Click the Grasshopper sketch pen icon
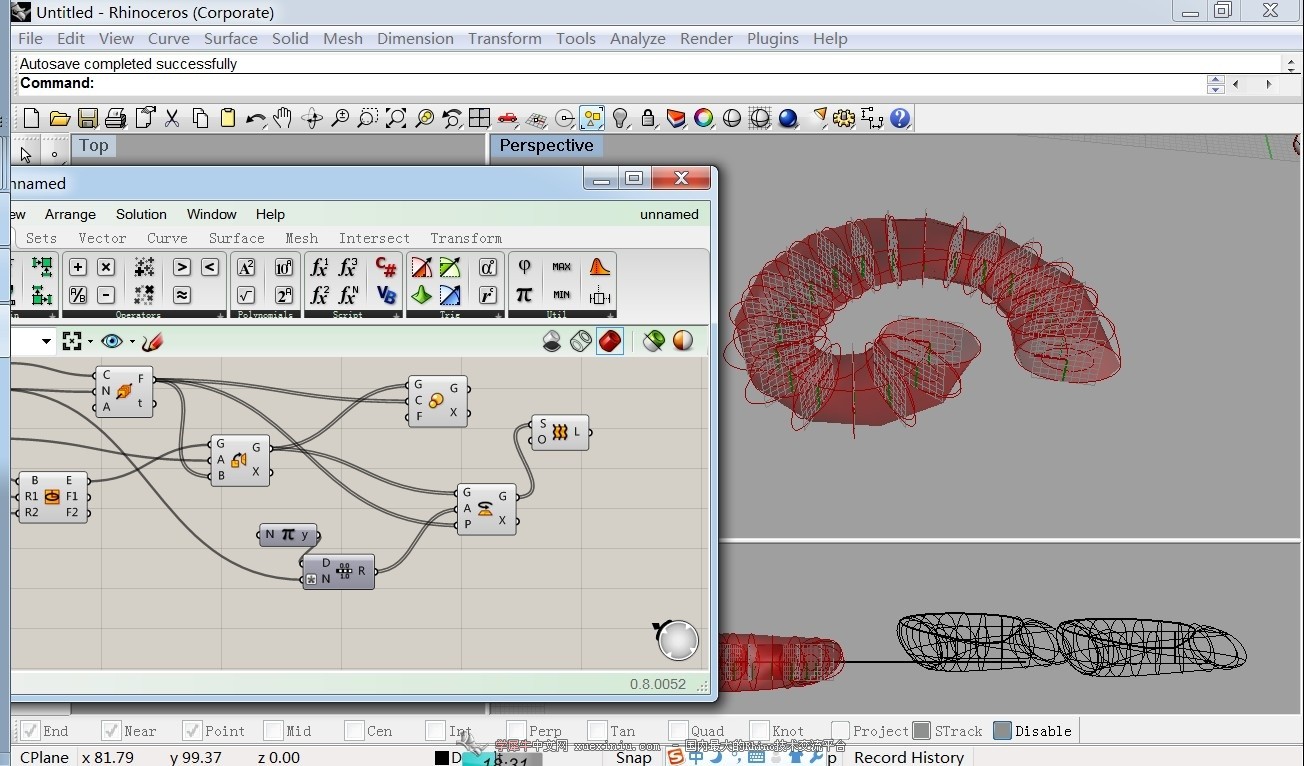 [x=152, y=342]
